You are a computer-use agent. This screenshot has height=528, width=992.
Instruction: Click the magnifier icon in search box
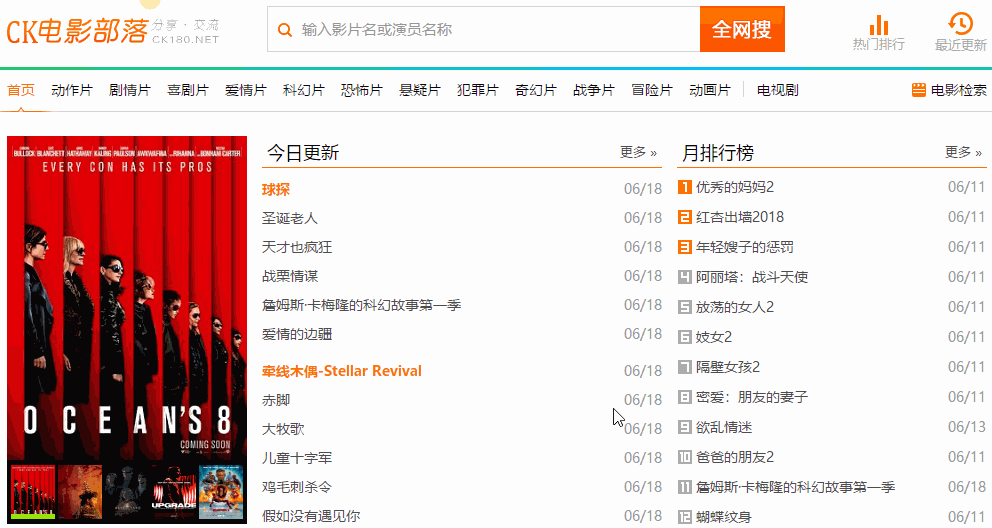click(x=285, y=30)
